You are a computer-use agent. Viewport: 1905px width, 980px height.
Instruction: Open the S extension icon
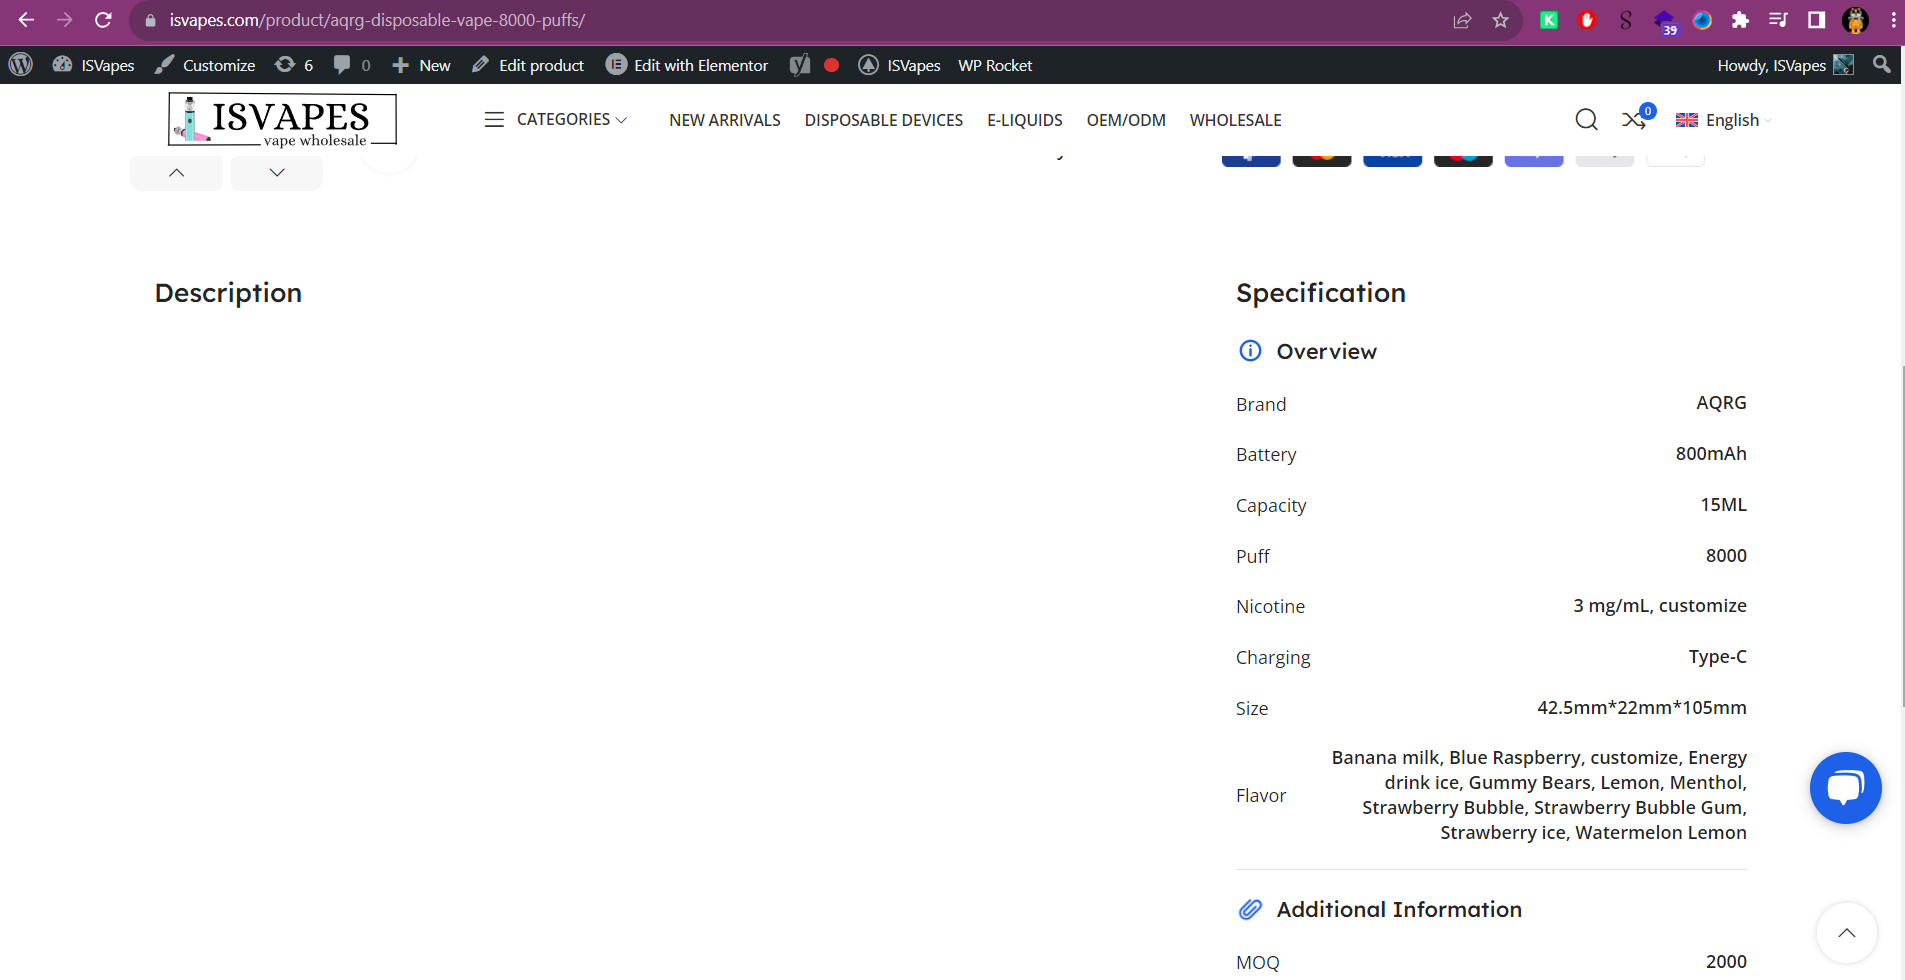(x=1625, y=20)
